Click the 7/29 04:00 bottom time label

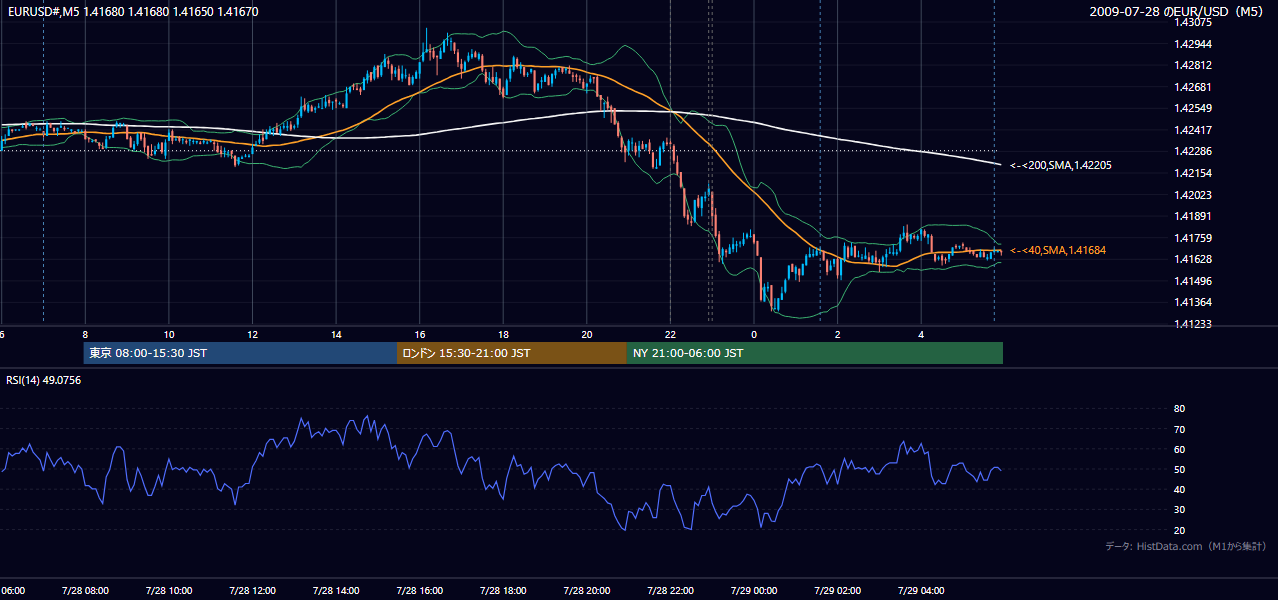point(921,591)
